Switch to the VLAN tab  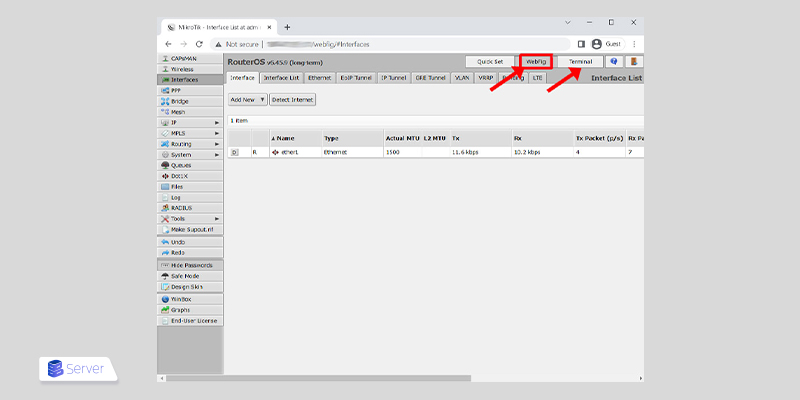point(462,78)
